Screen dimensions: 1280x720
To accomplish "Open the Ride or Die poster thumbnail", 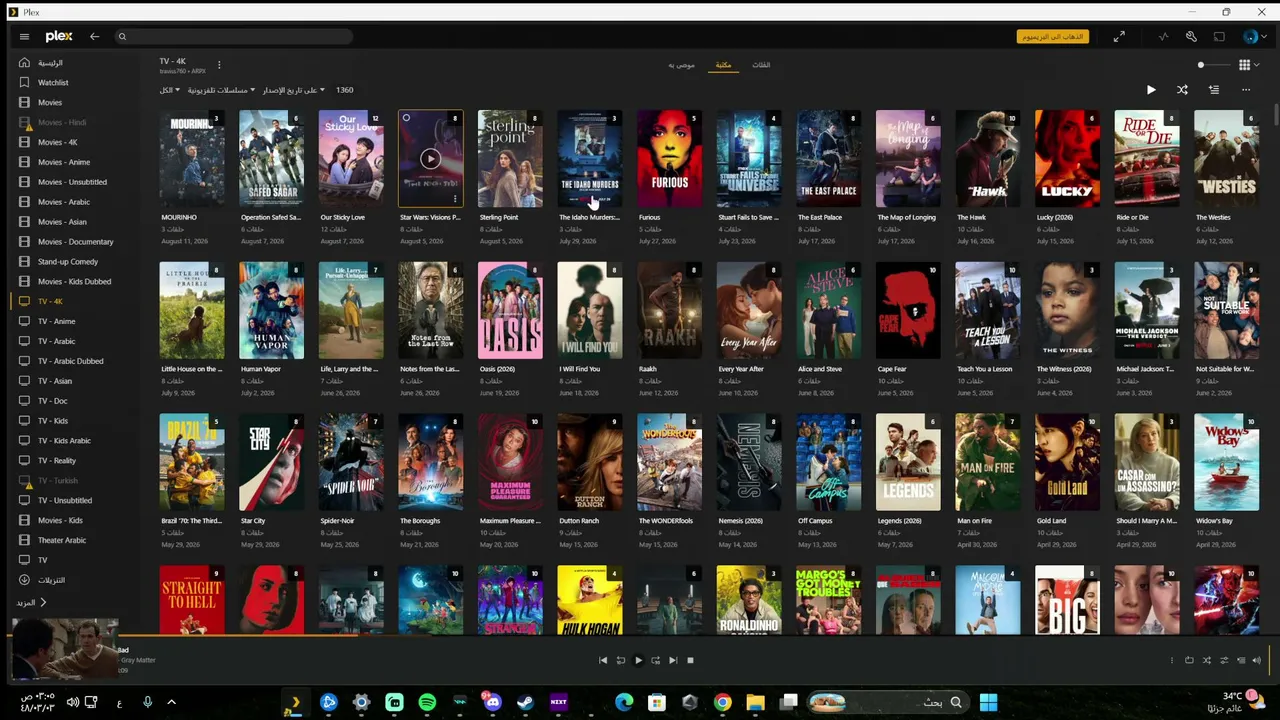I will pyautogui.click(x=1147, y=158).
